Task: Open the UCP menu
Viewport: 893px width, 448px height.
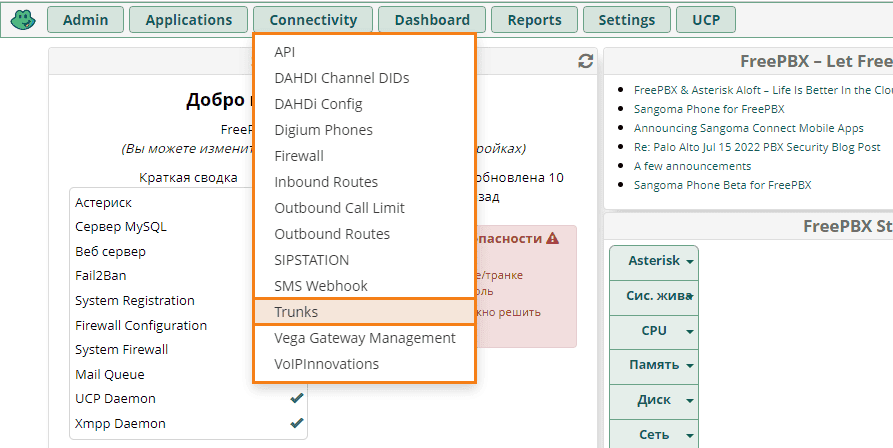Action: tap(706, 20)
